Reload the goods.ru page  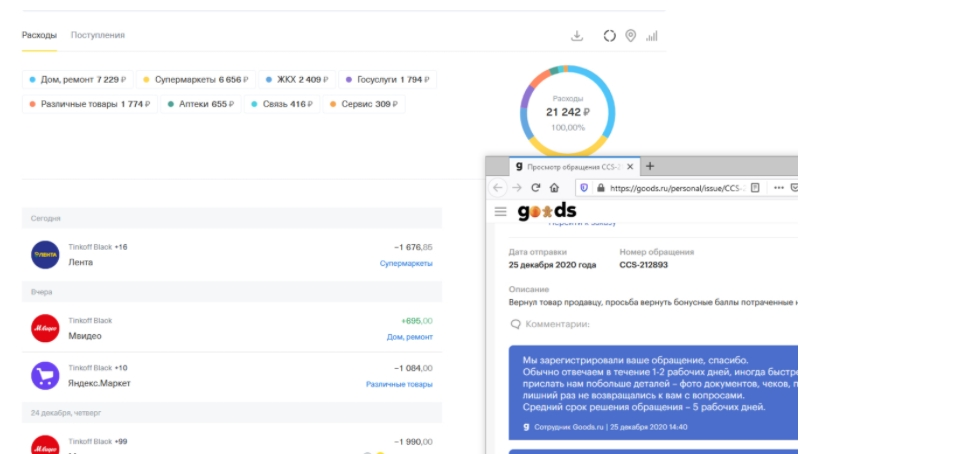tap(535, 188)
